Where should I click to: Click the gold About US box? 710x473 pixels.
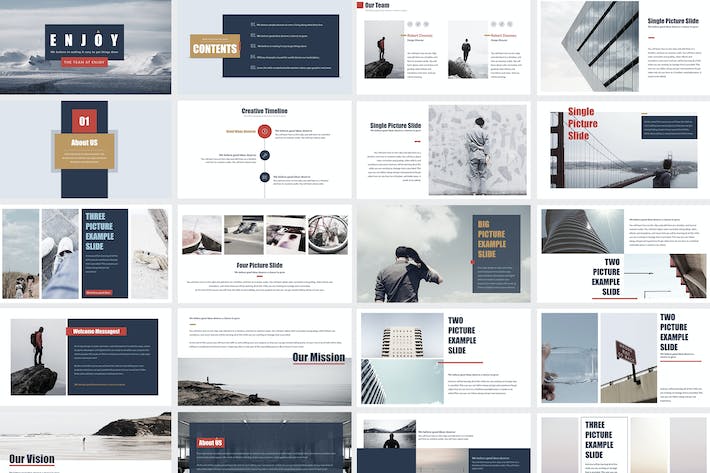[x=84, y=151]
